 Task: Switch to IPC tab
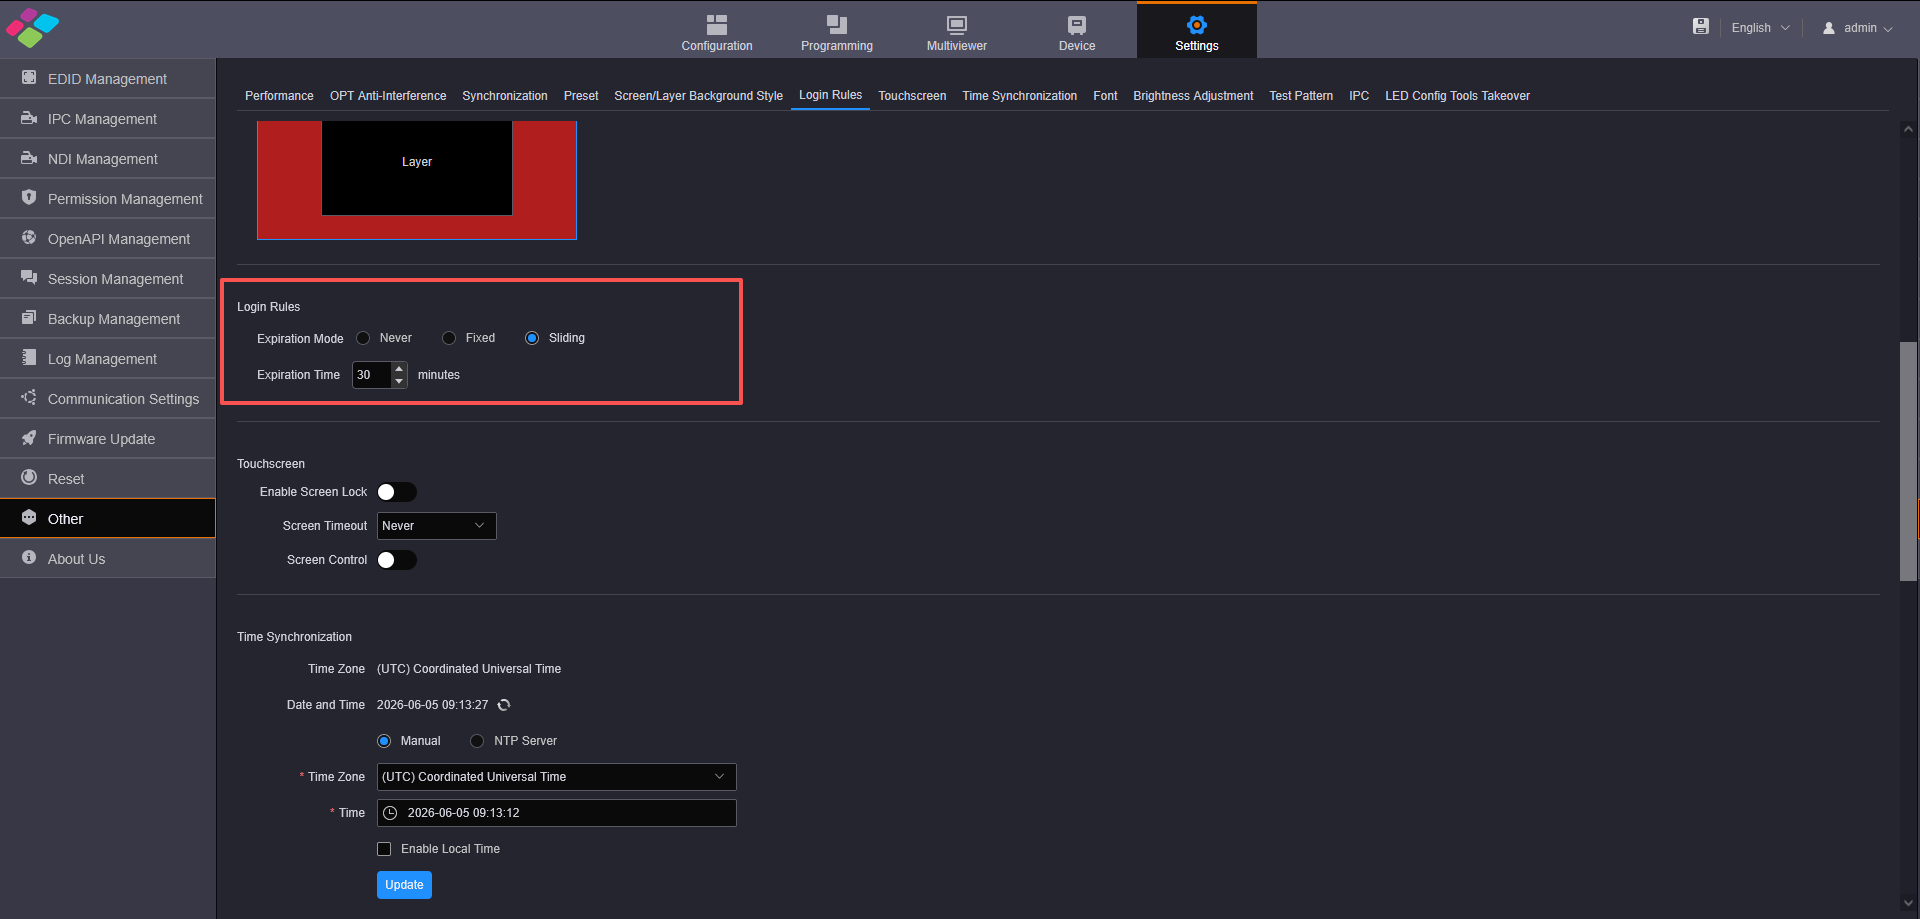click(1359, 96)
